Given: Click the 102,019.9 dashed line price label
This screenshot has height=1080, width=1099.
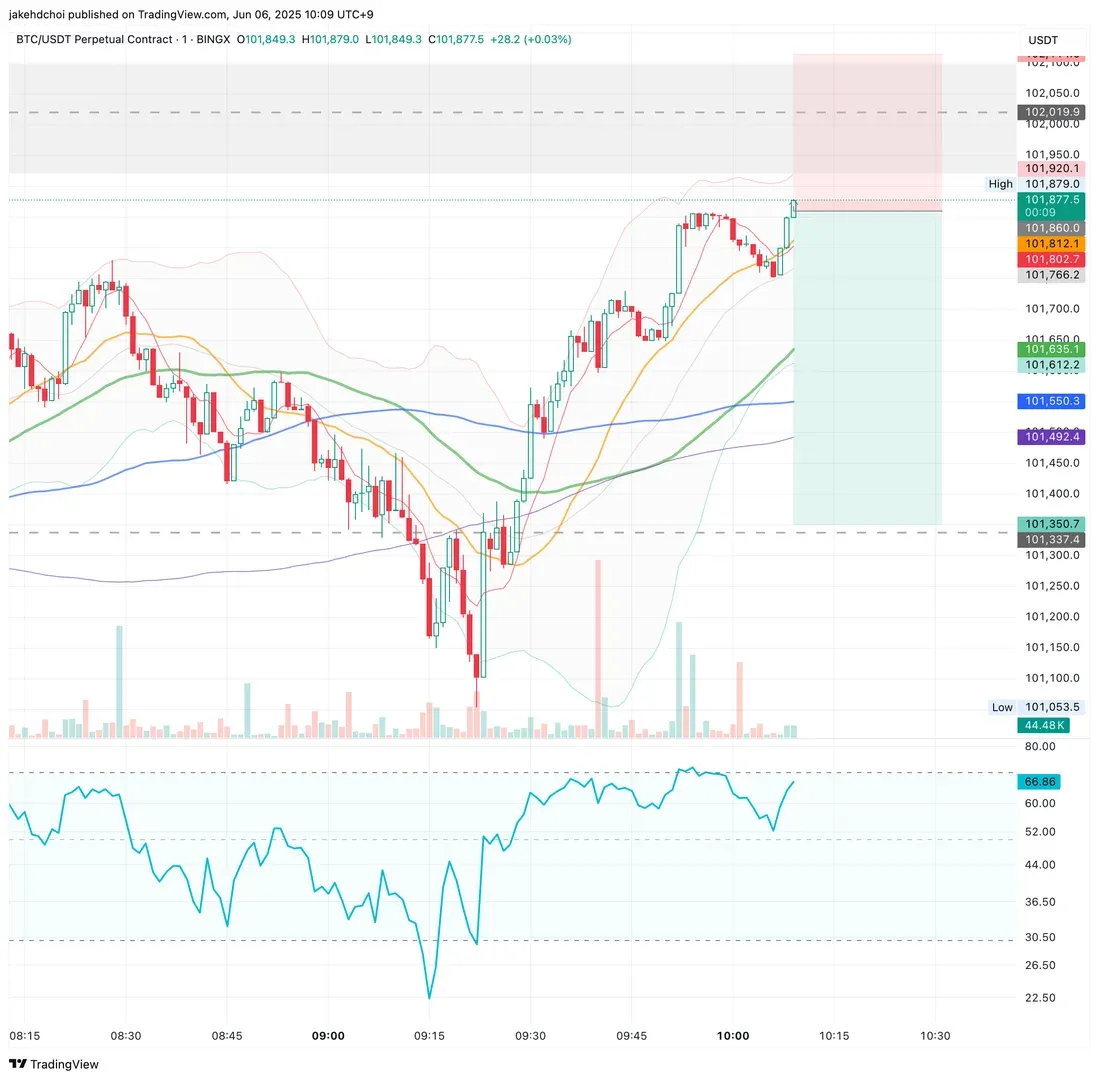Looking at the screenshot, I should point(1051,112).
